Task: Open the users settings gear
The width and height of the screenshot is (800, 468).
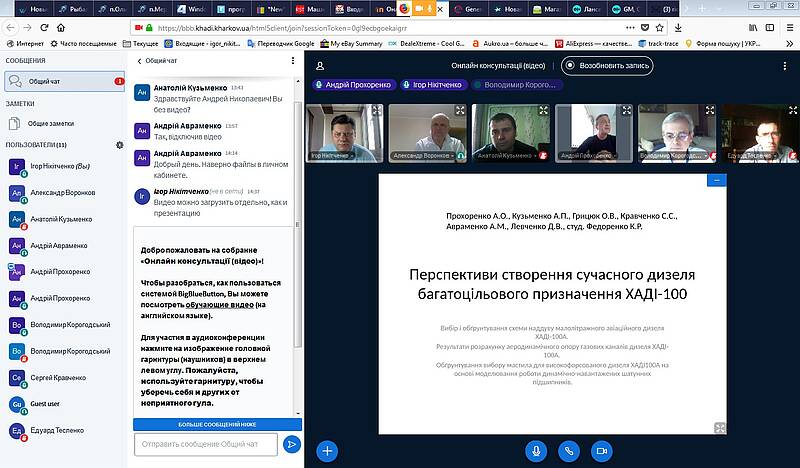Action: click(x=119, y=145)
